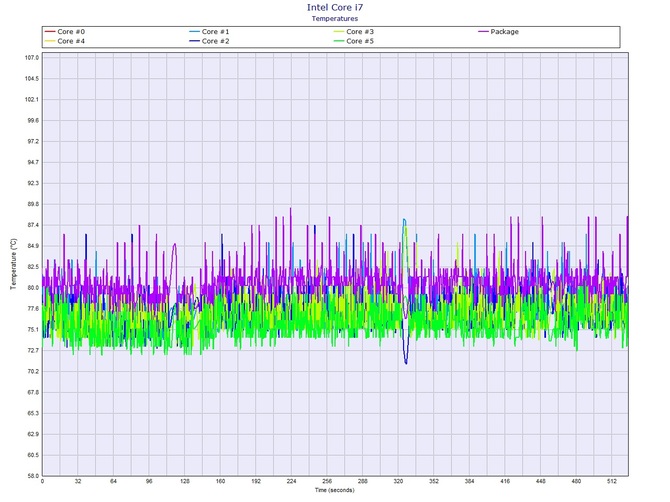Click the Core #5 legend entry

[x=354, y=41]
